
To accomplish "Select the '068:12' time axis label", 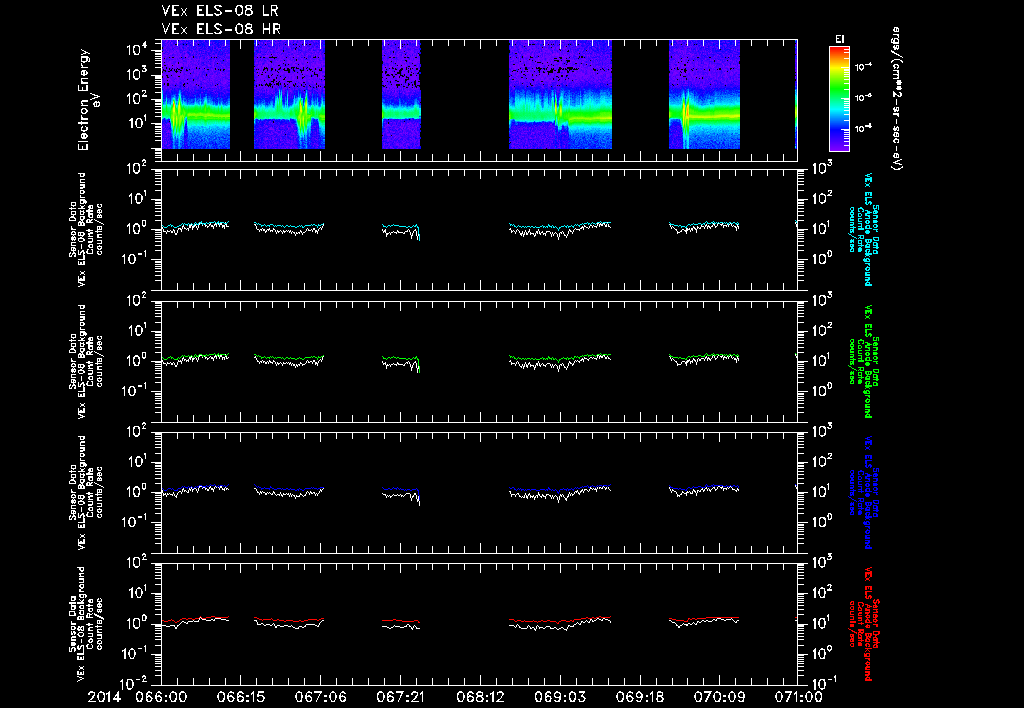I will coord(479,697).
